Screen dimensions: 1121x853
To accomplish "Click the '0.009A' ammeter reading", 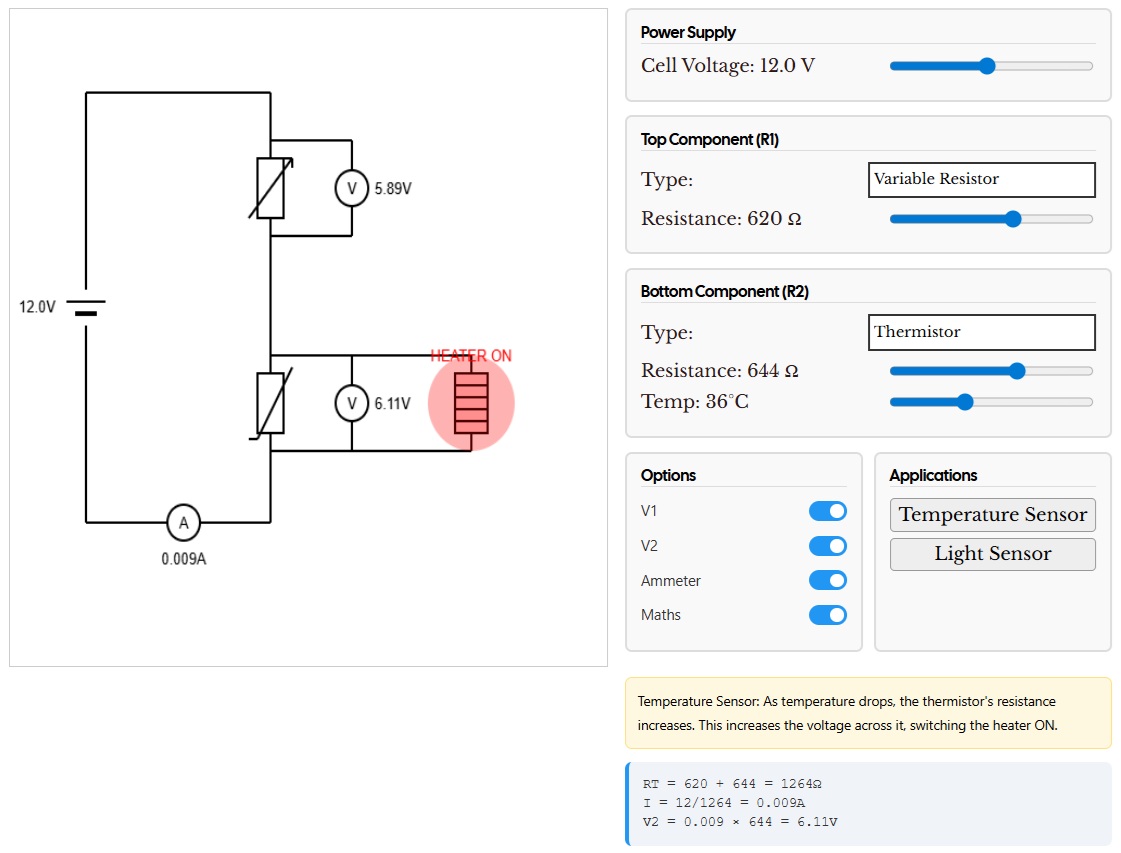I will coord(184,558).
